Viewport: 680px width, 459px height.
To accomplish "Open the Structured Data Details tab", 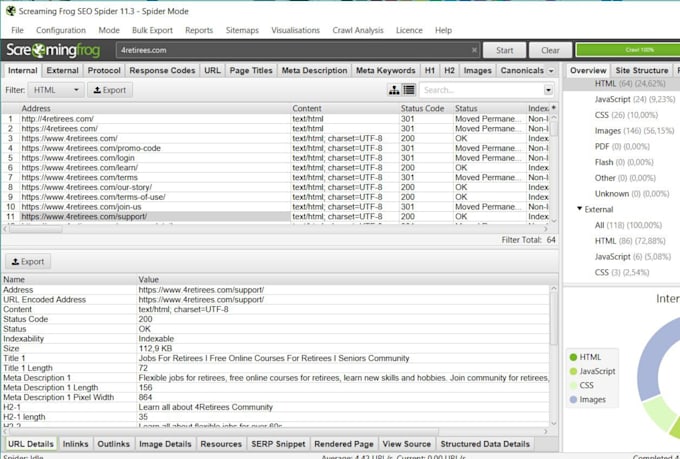I will point(485,444).
